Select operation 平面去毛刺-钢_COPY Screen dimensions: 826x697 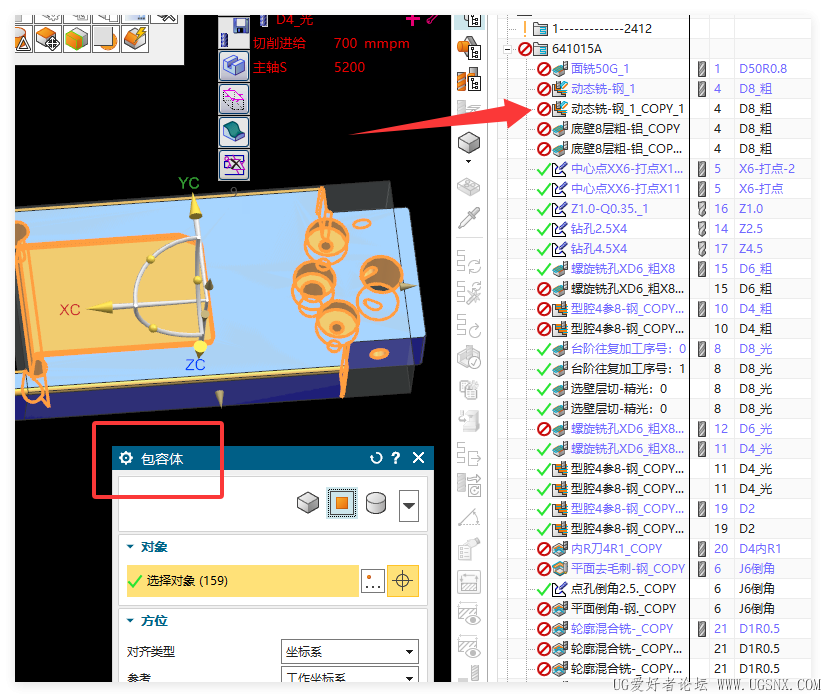tap(628, 568)
